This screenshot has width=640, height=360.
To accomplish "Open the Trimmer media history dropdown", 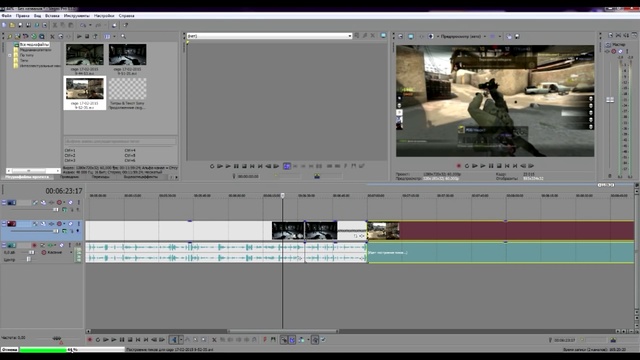I will 350,36.
